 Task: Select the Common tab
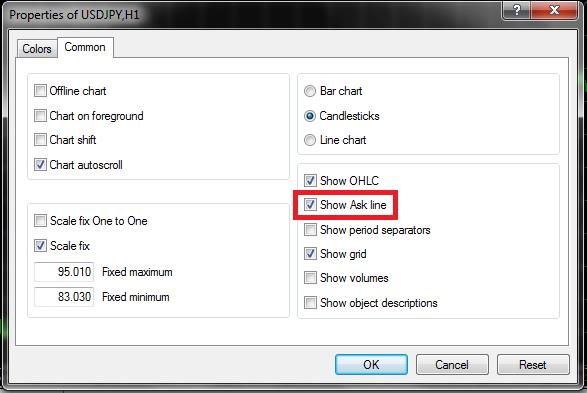(x=85, y=47)
